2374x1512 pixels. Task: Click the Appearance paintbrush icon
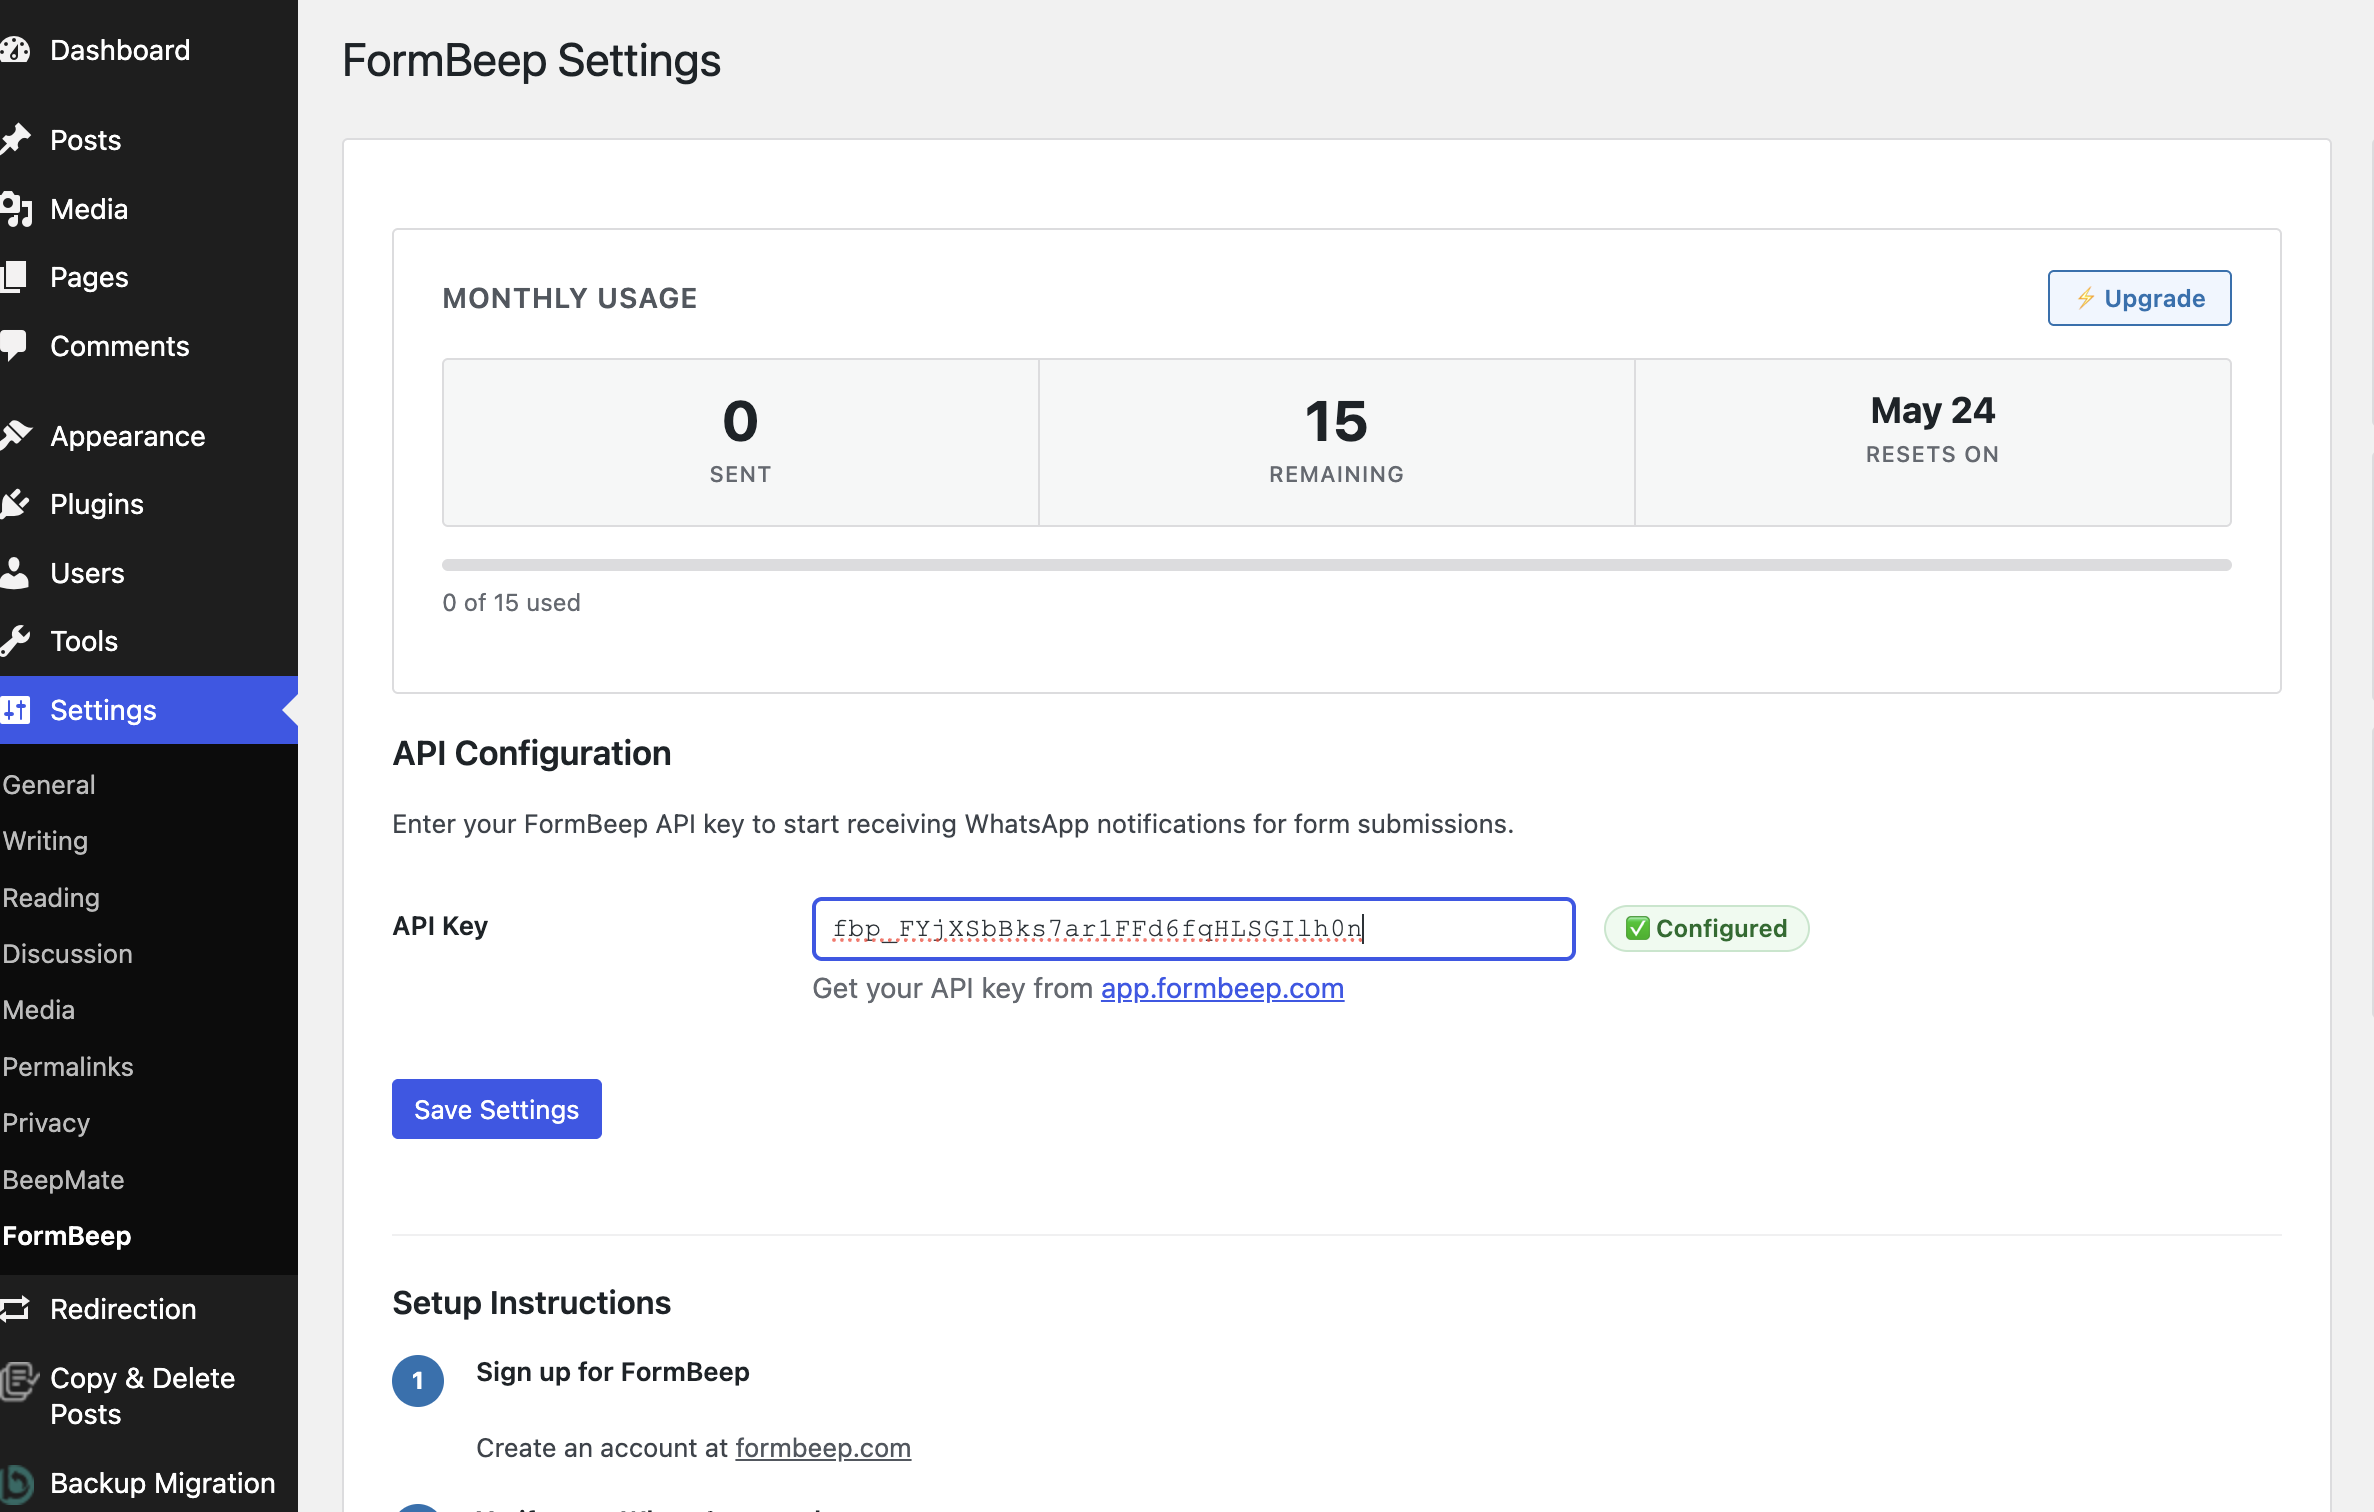tap(15, 436)
